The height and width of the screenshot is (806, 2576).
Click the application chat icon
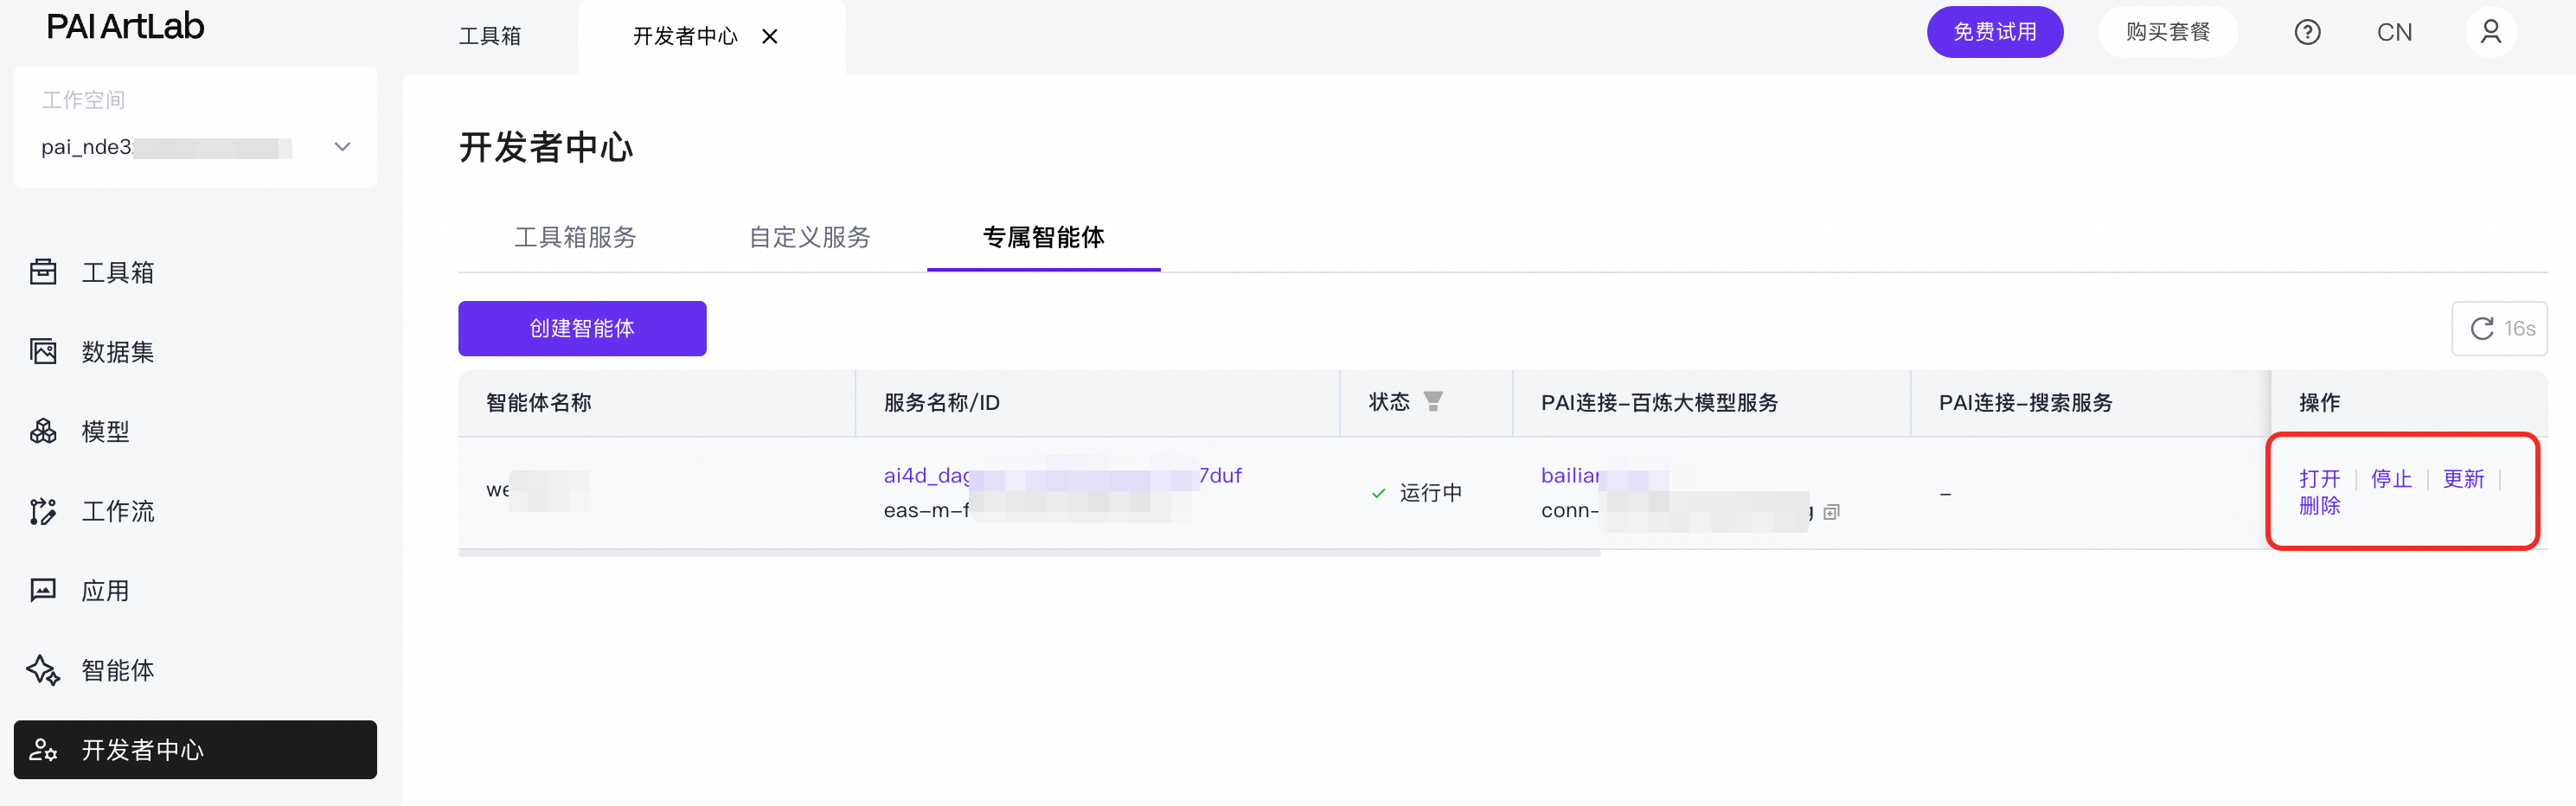43,590
